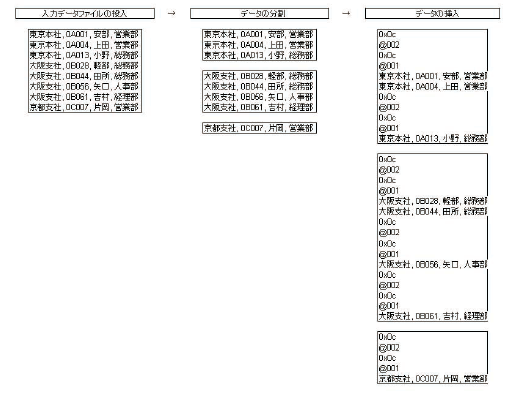
Task: Click the first 0x0c line in the Tokyo insert block
Action: point(387,34)
